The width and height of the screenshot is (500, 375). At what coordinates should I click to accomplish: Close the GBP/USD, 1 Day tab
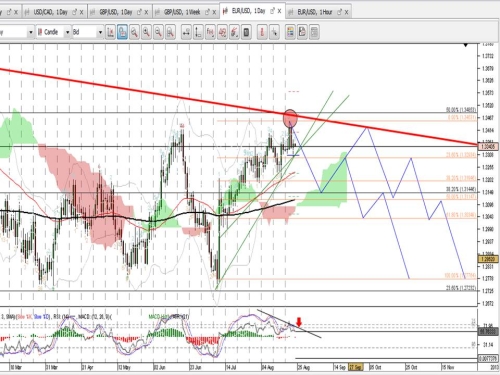coord(146,12)
